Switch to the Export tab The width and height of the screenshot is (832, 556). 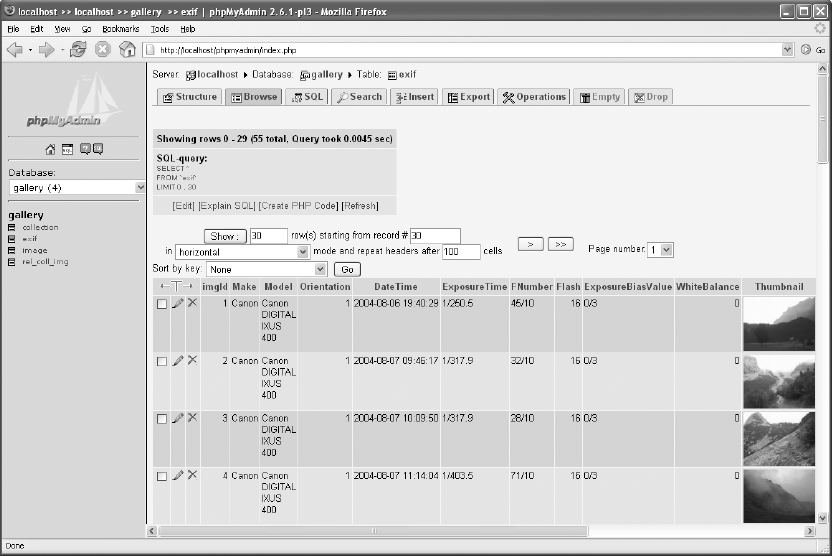[x=469, y=97]
